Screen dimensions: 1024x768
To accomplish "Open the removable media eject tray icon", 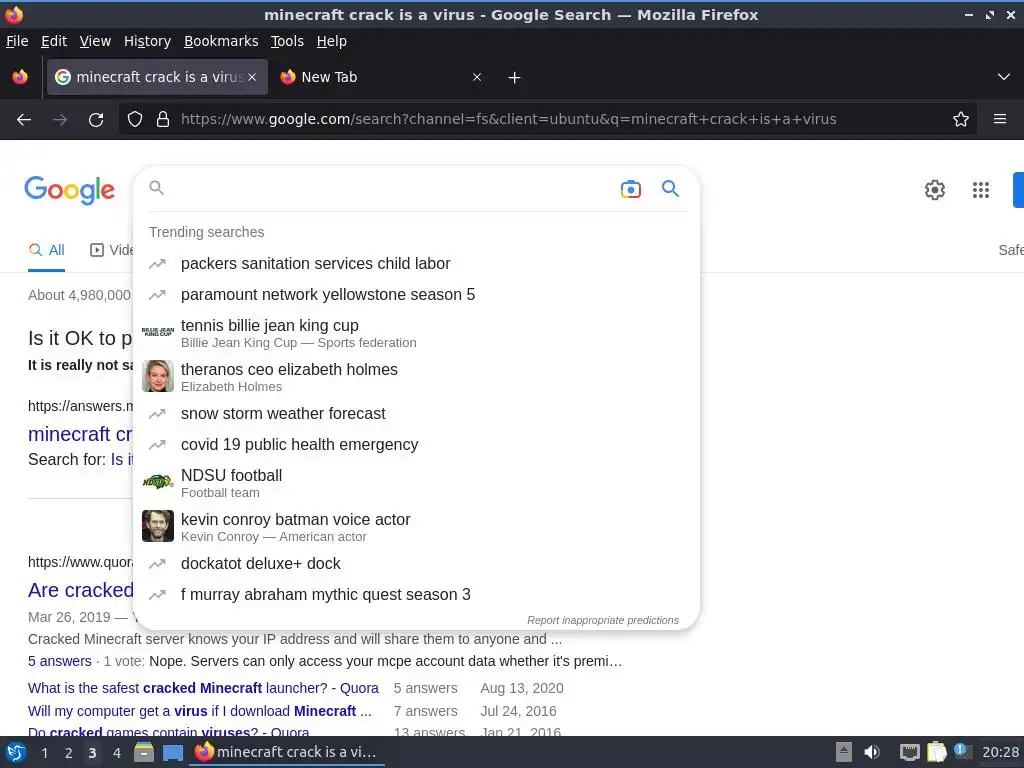I will tap(844, 752).
